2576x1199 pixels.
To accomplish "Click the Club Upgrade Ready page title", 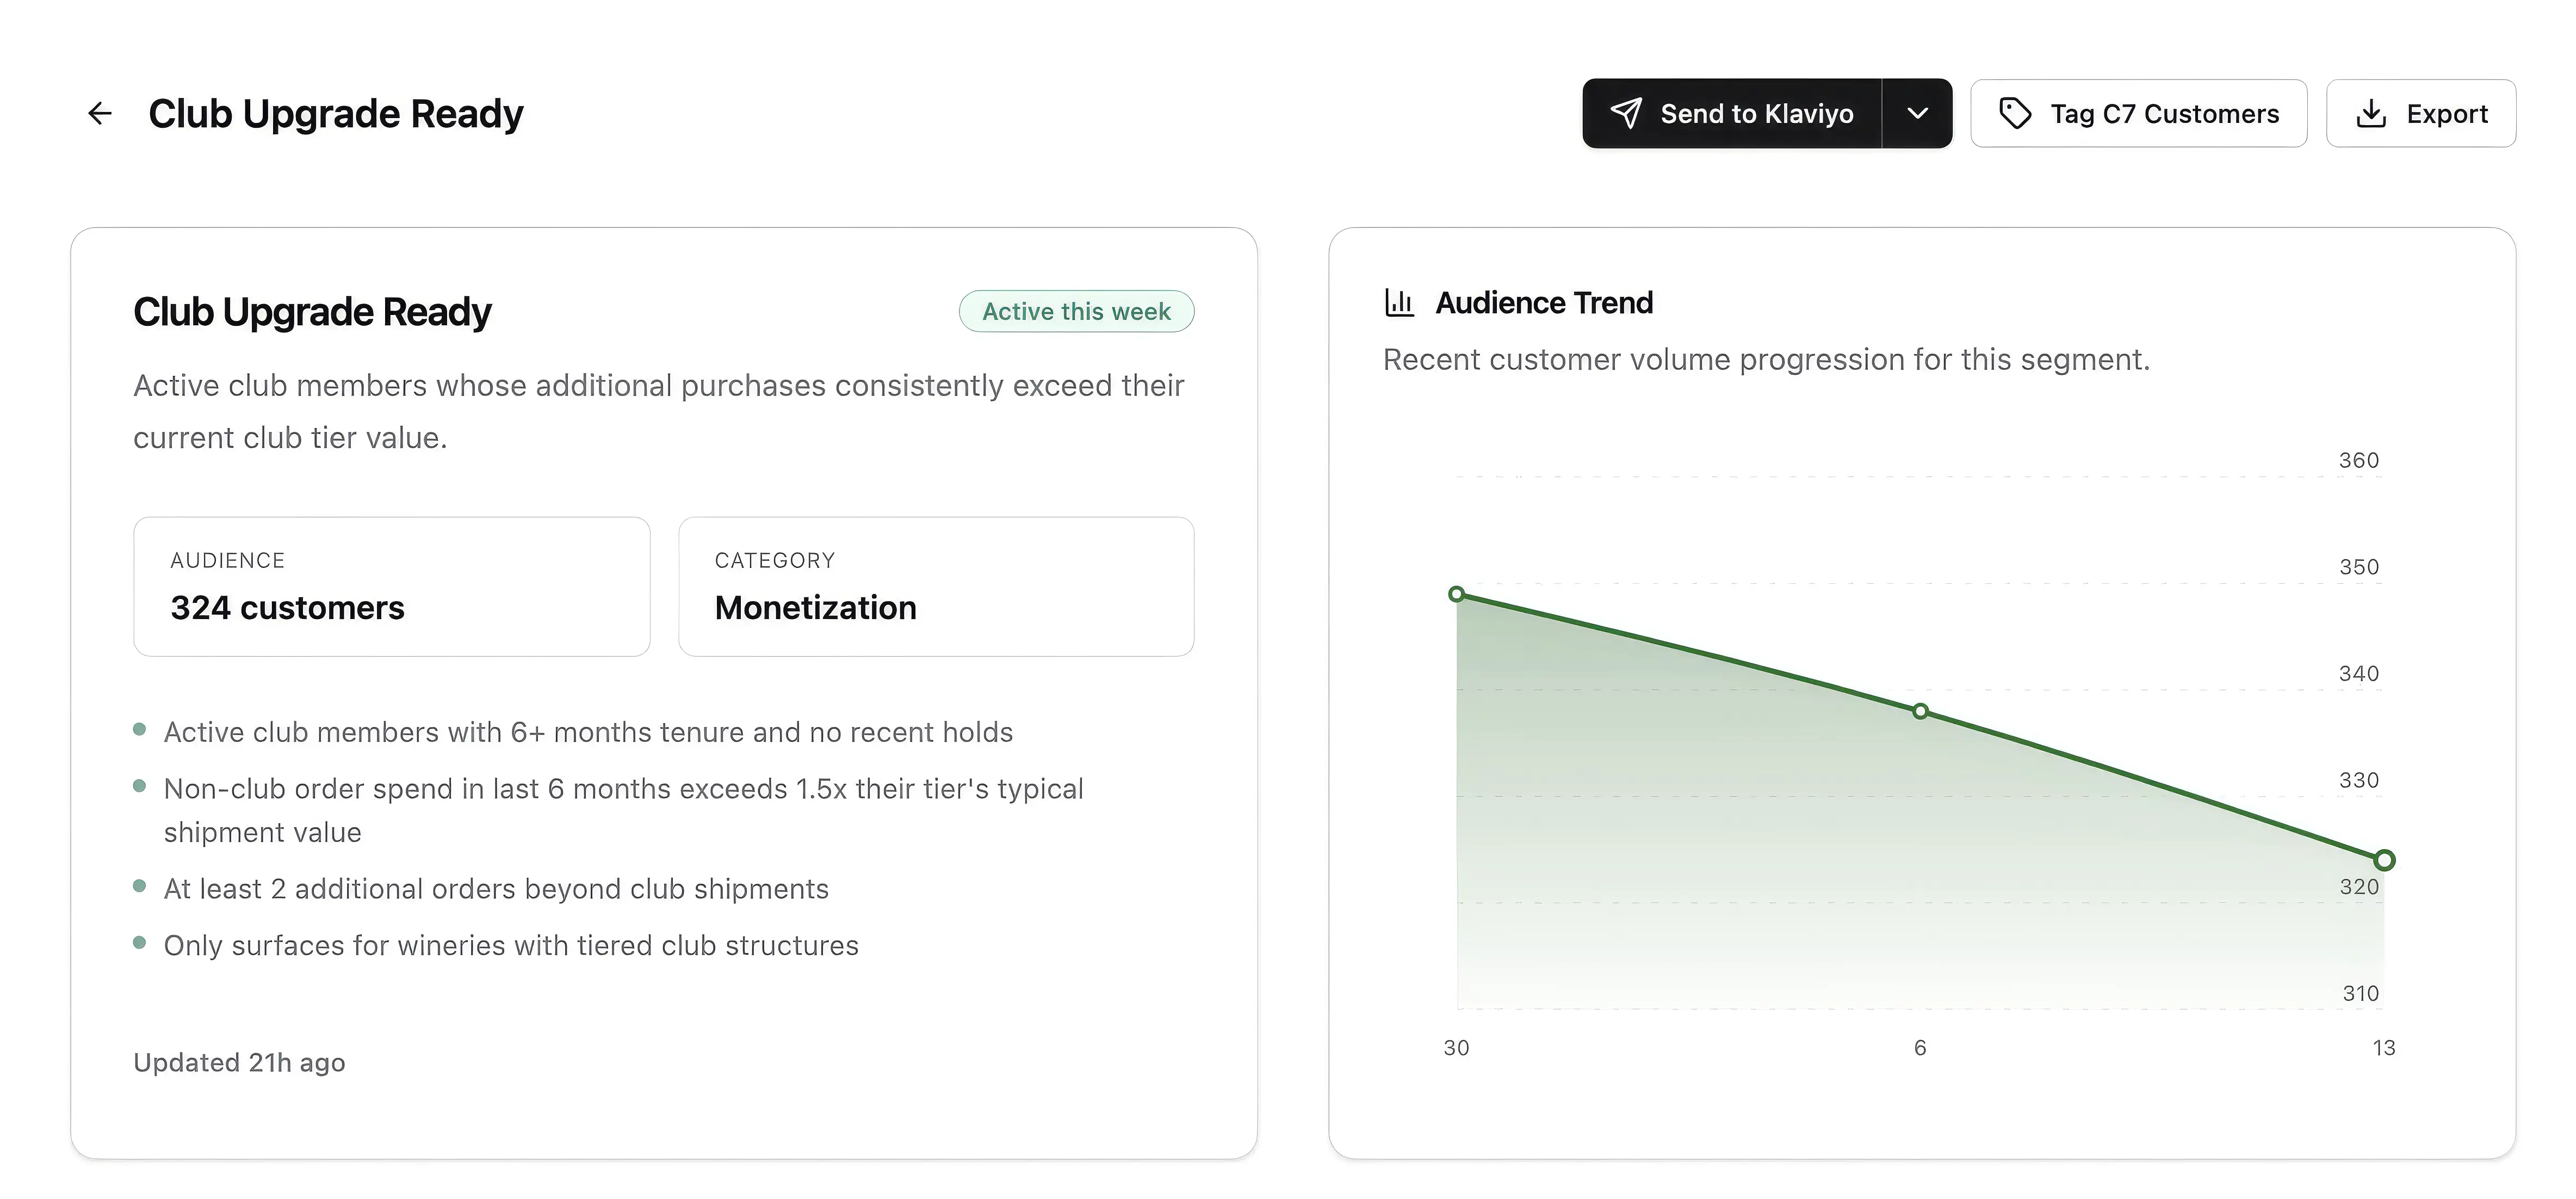I will pyautogui.click(x=336, y=114).
